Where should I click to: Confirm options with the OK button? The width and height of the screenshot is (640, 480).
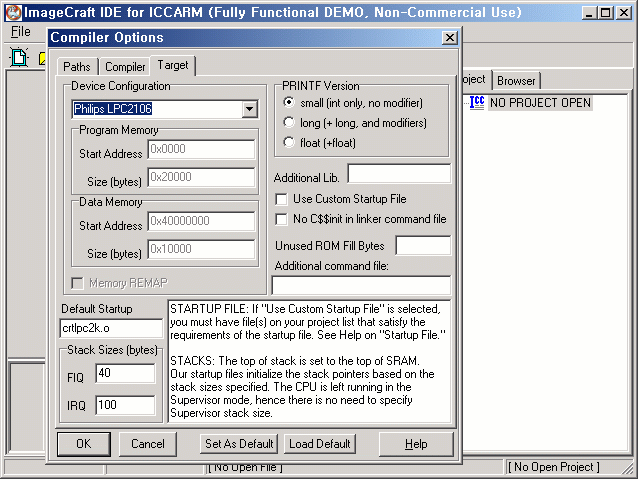click(x=84, y=444)
